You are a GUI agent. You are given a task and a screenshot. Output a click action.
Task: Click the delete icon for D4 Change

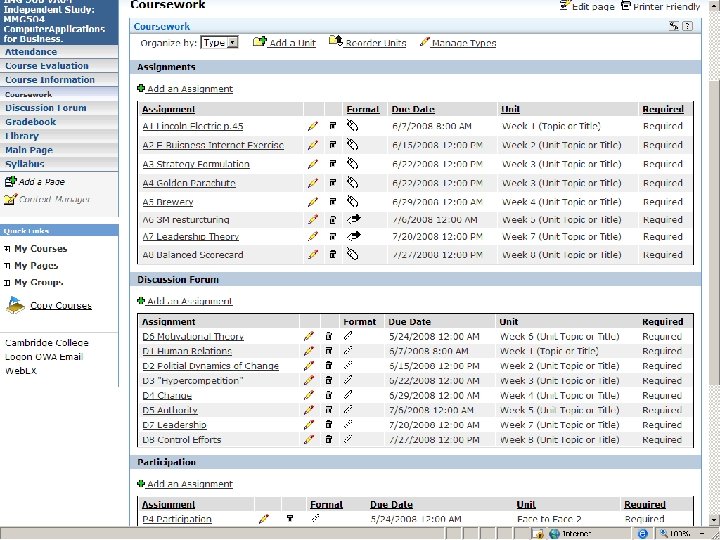point(329,395)
